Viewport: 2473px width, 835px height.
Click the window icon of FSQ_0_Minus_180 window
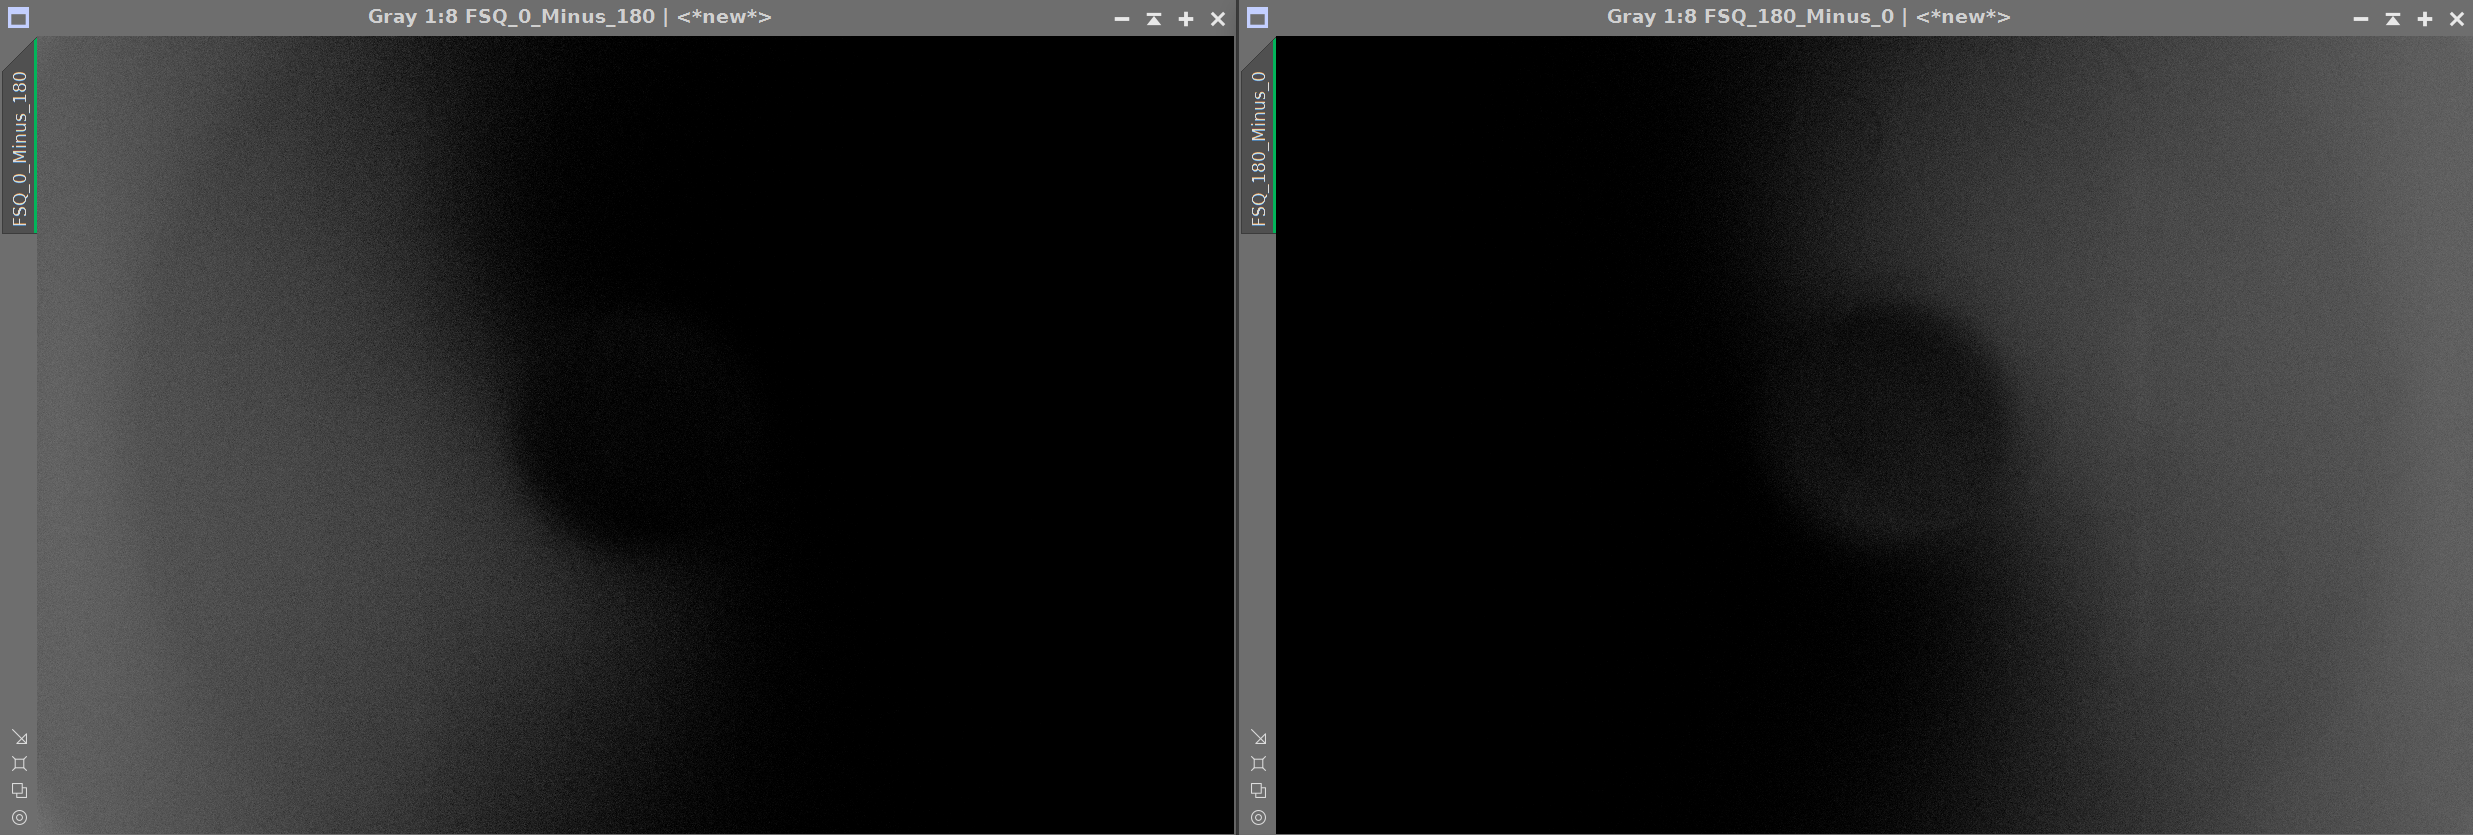point(18,18)
